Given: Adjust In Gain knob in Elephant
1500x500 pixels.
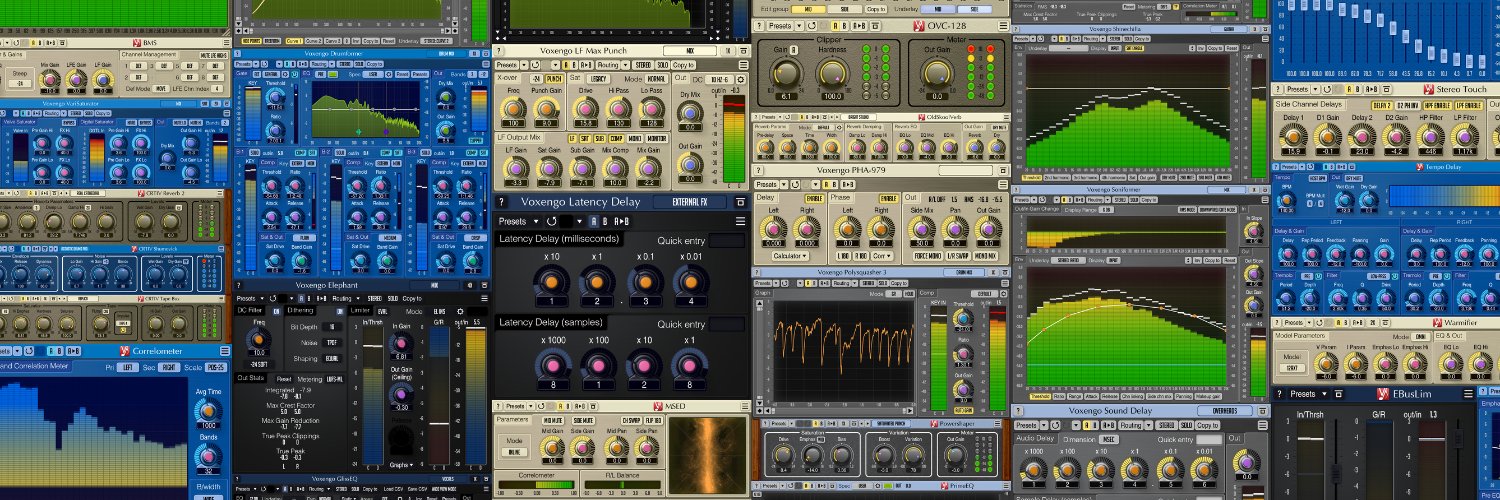Looking at the screenshot, I should point(401,344).
